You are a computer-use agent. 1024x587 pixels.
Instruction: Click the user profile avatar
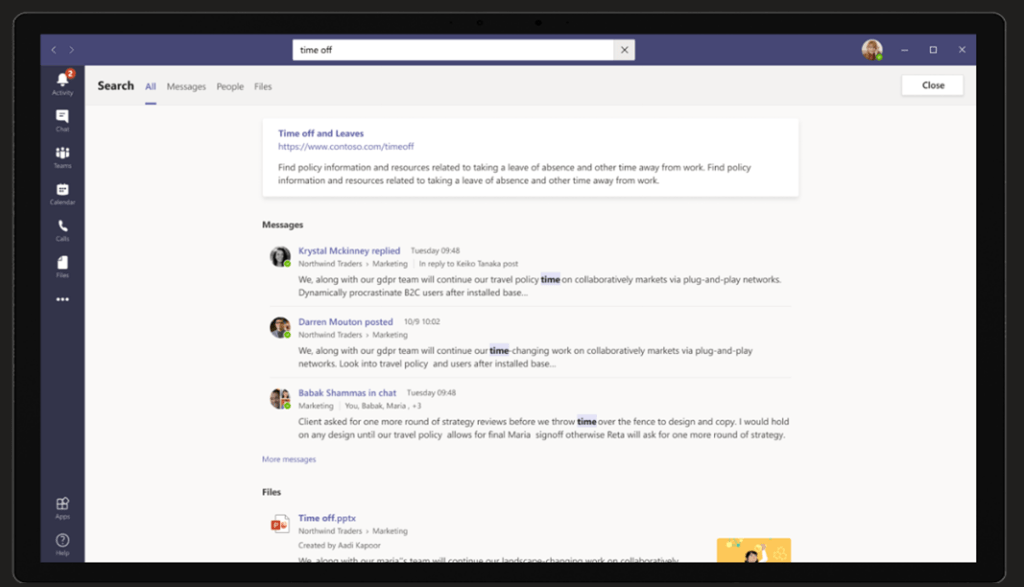(x=872, y=50)
